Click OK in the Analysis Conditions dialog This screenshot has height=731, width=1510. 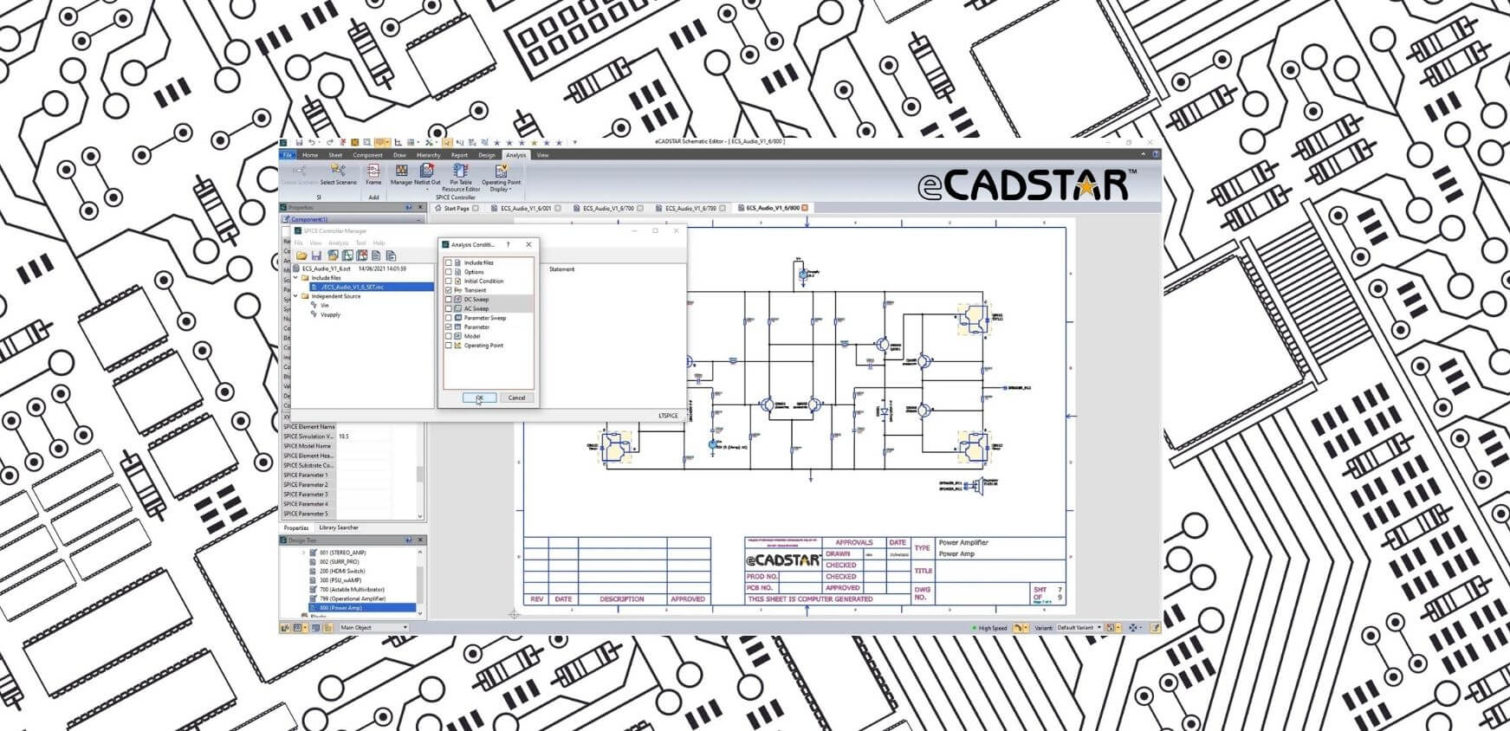tap(479, 398)
